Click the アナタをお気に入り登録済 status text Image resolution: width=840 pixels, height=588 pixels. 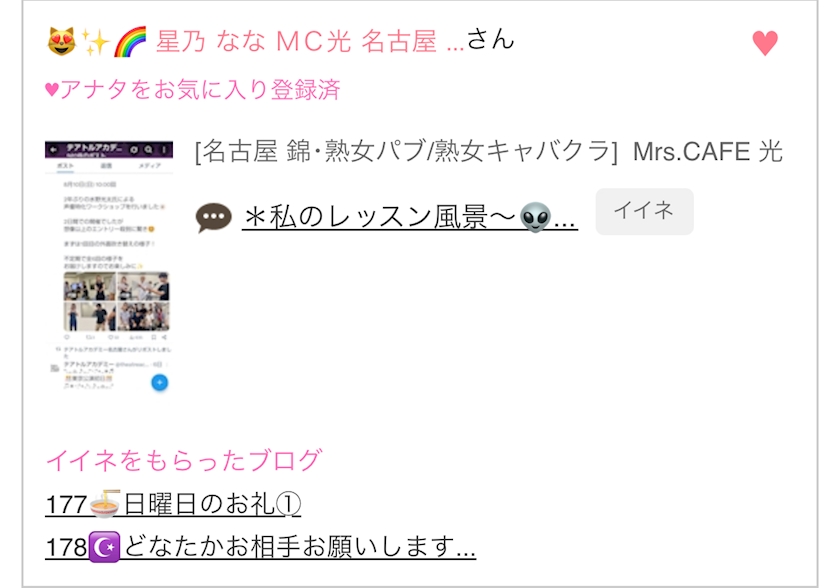pos(192,89)
